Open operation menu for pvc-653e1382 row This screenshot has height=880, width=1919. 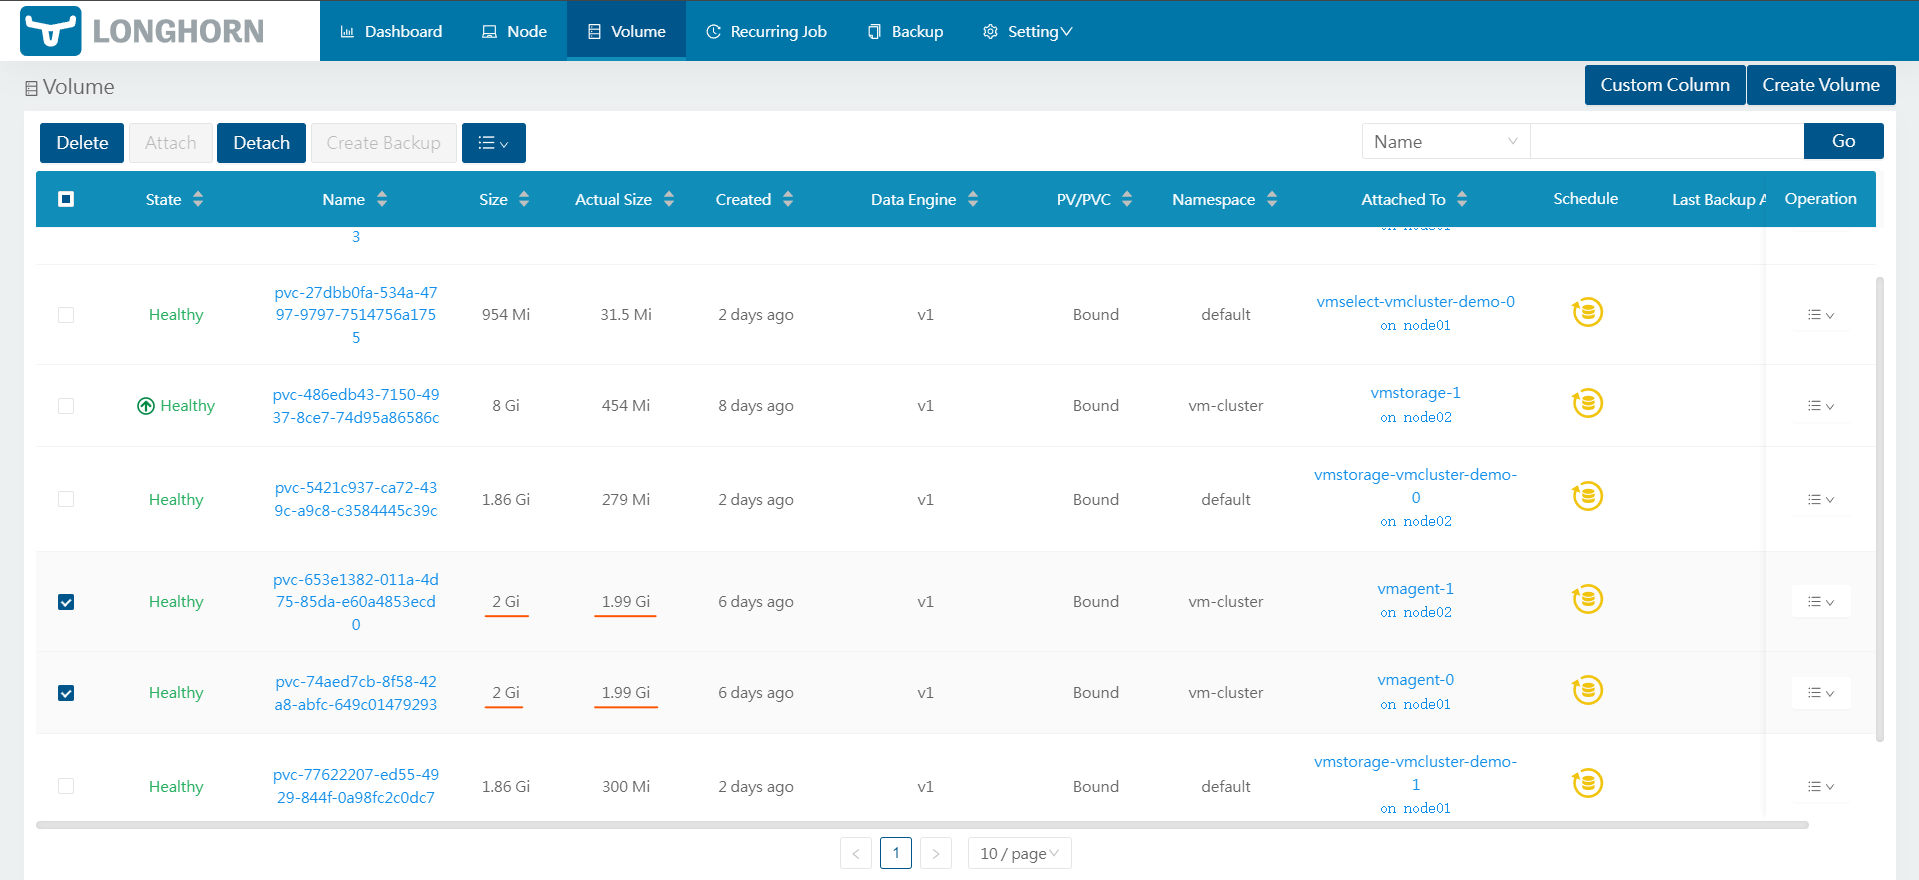[x=1820, y=602]
